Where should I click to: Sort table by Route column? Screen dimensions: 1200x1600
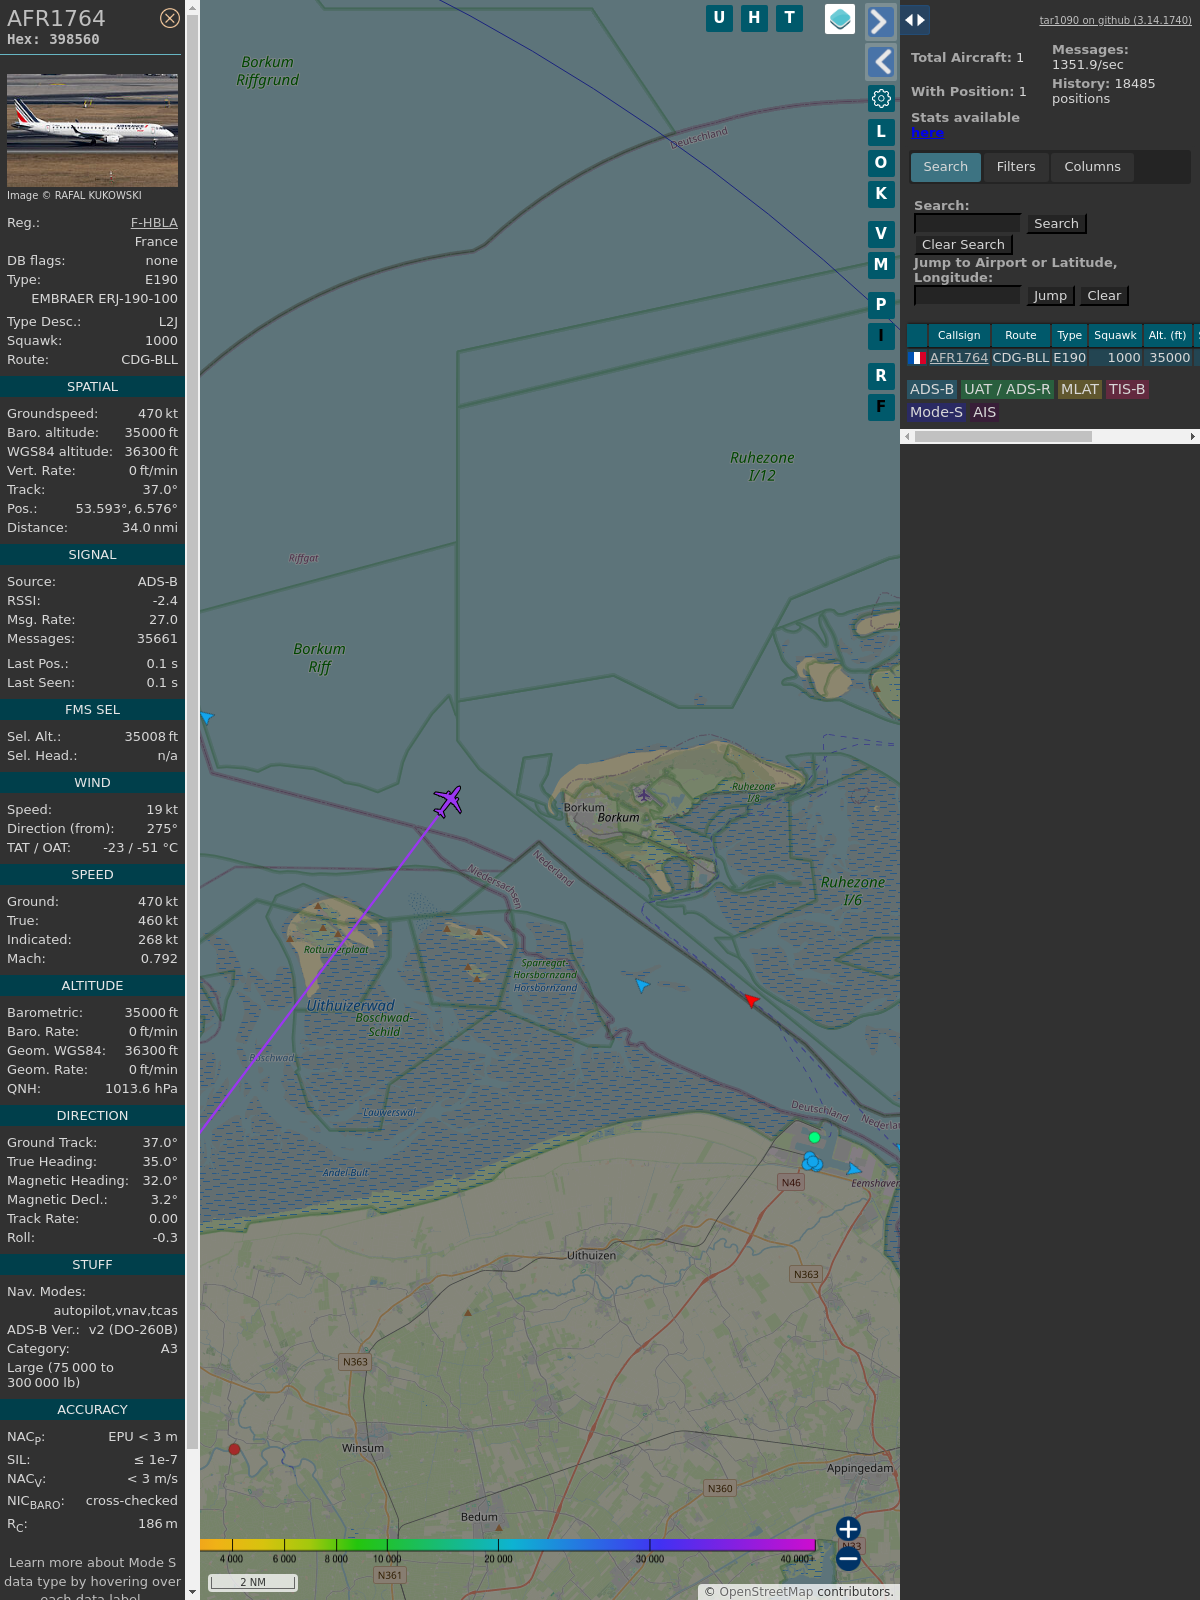(x=1021, y=336)
